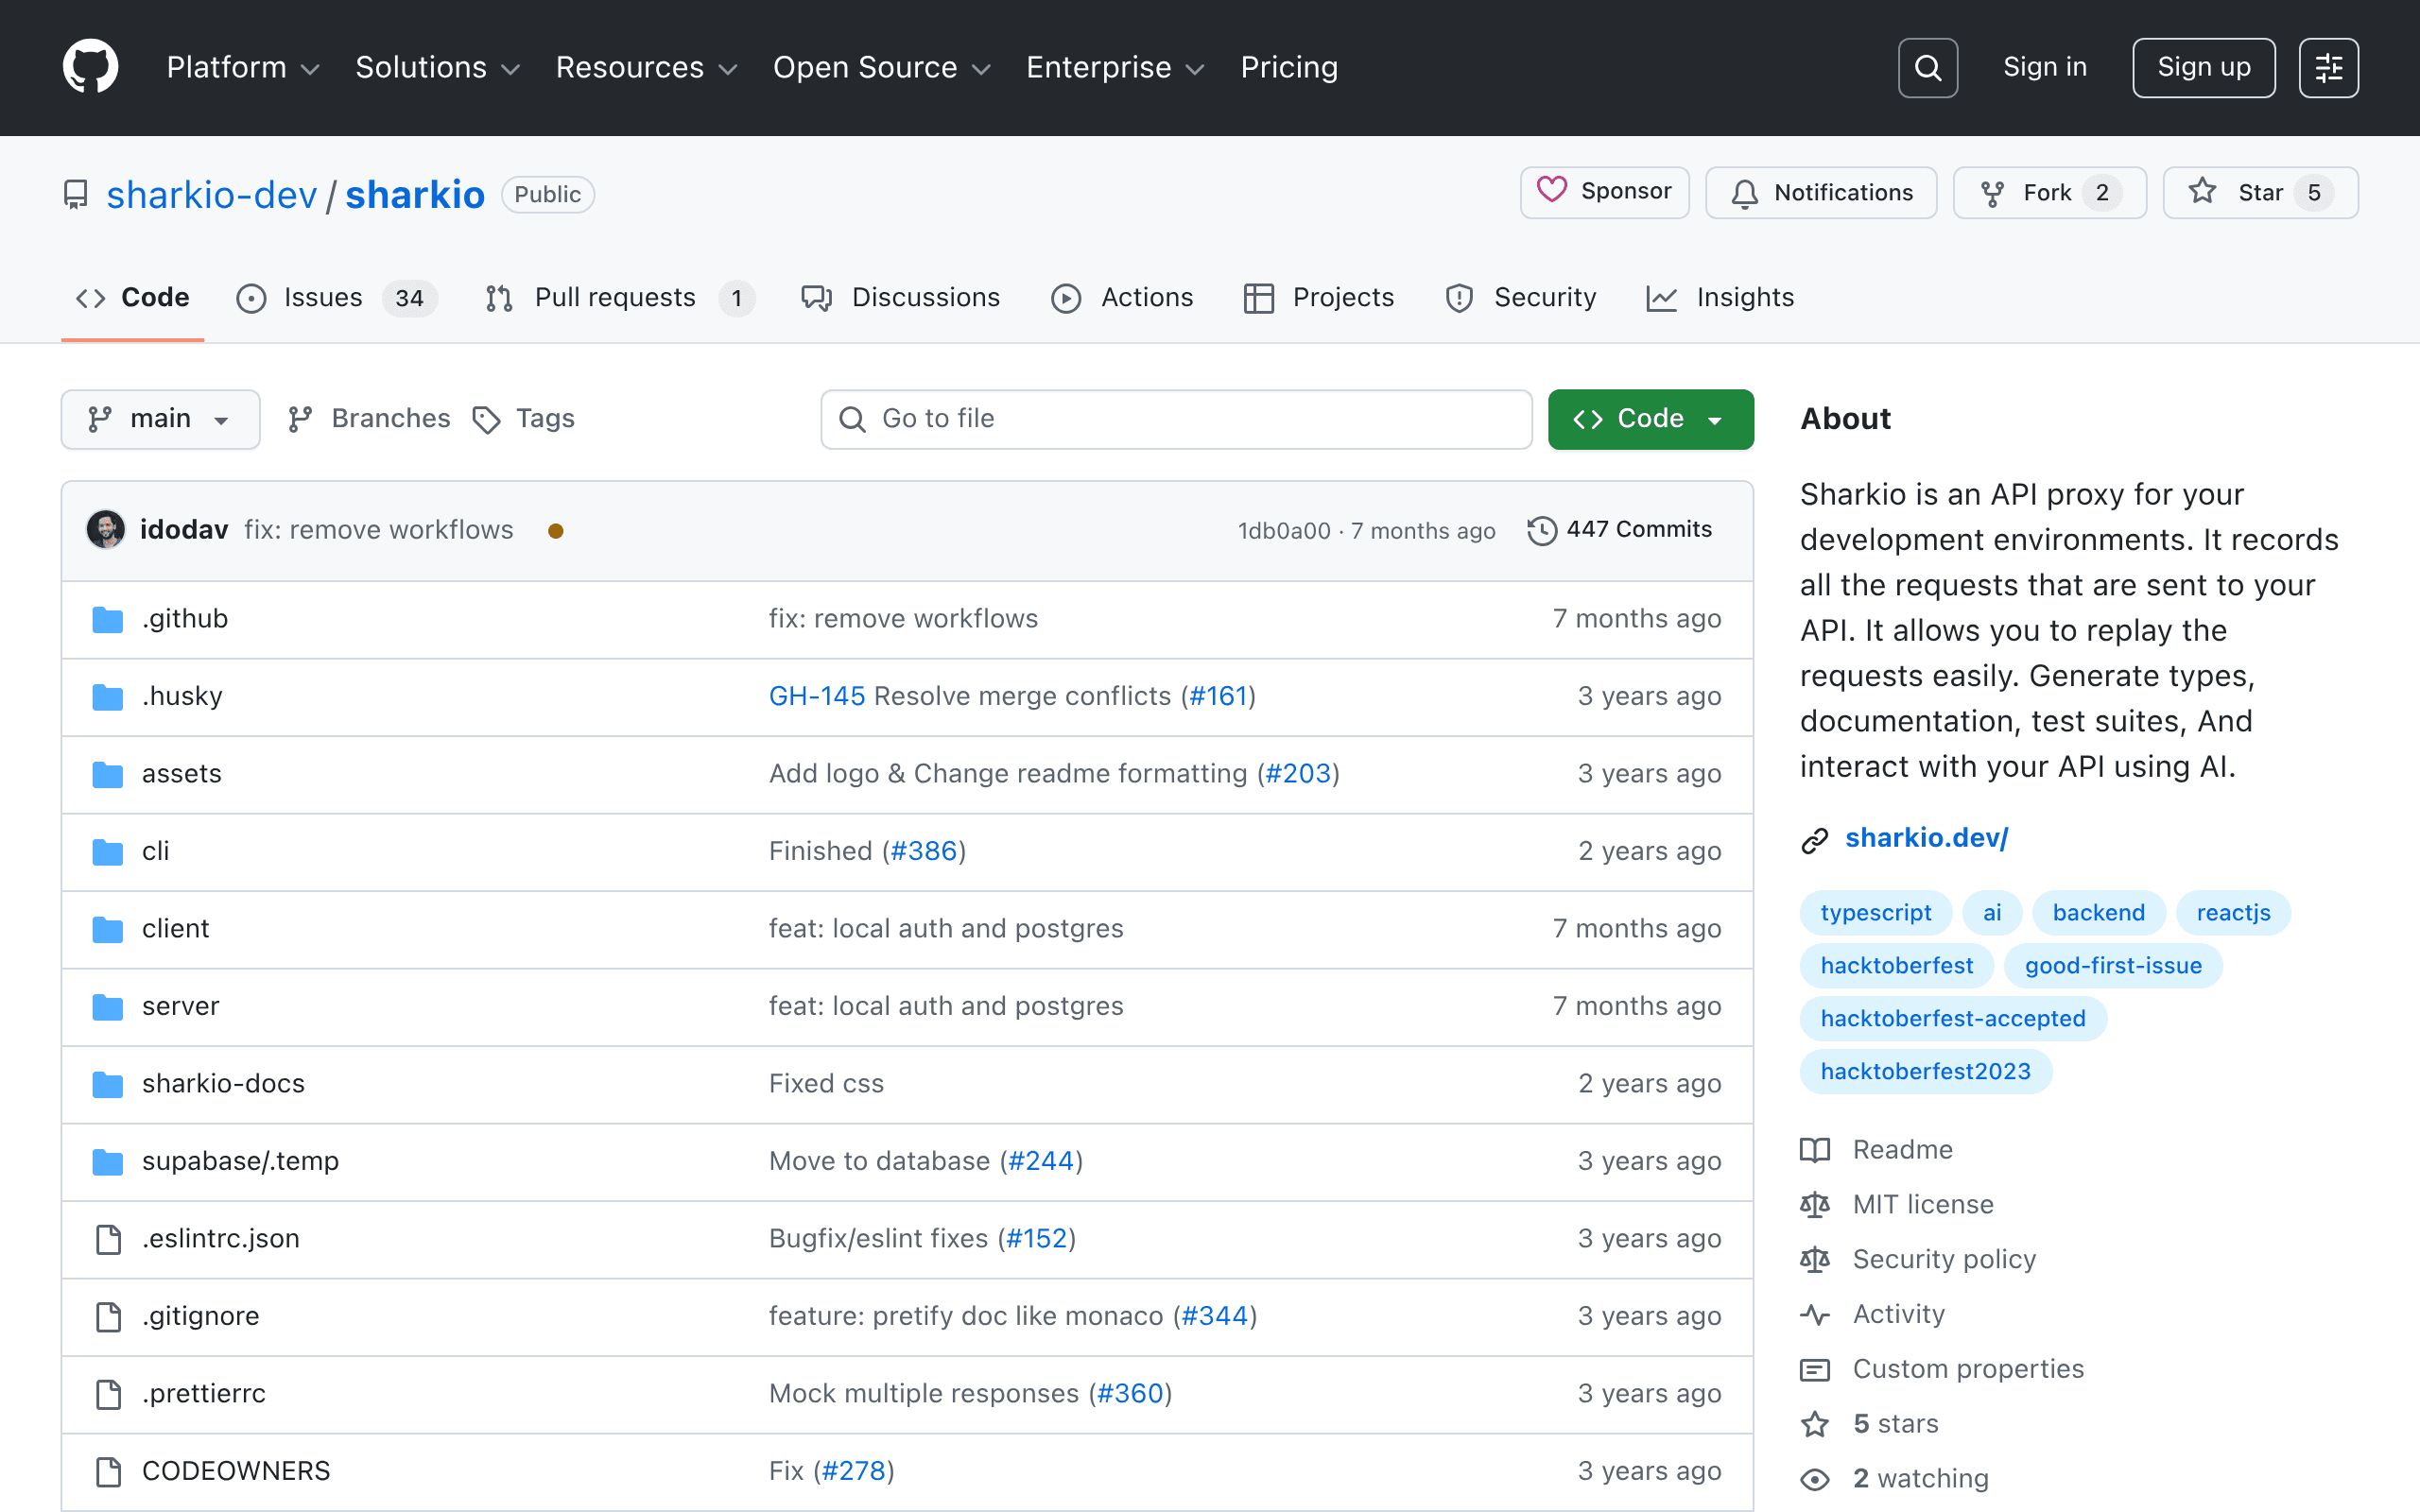The image size is (2420, 1512).
Task: Open the Security policy link
Action: 1944,1260
